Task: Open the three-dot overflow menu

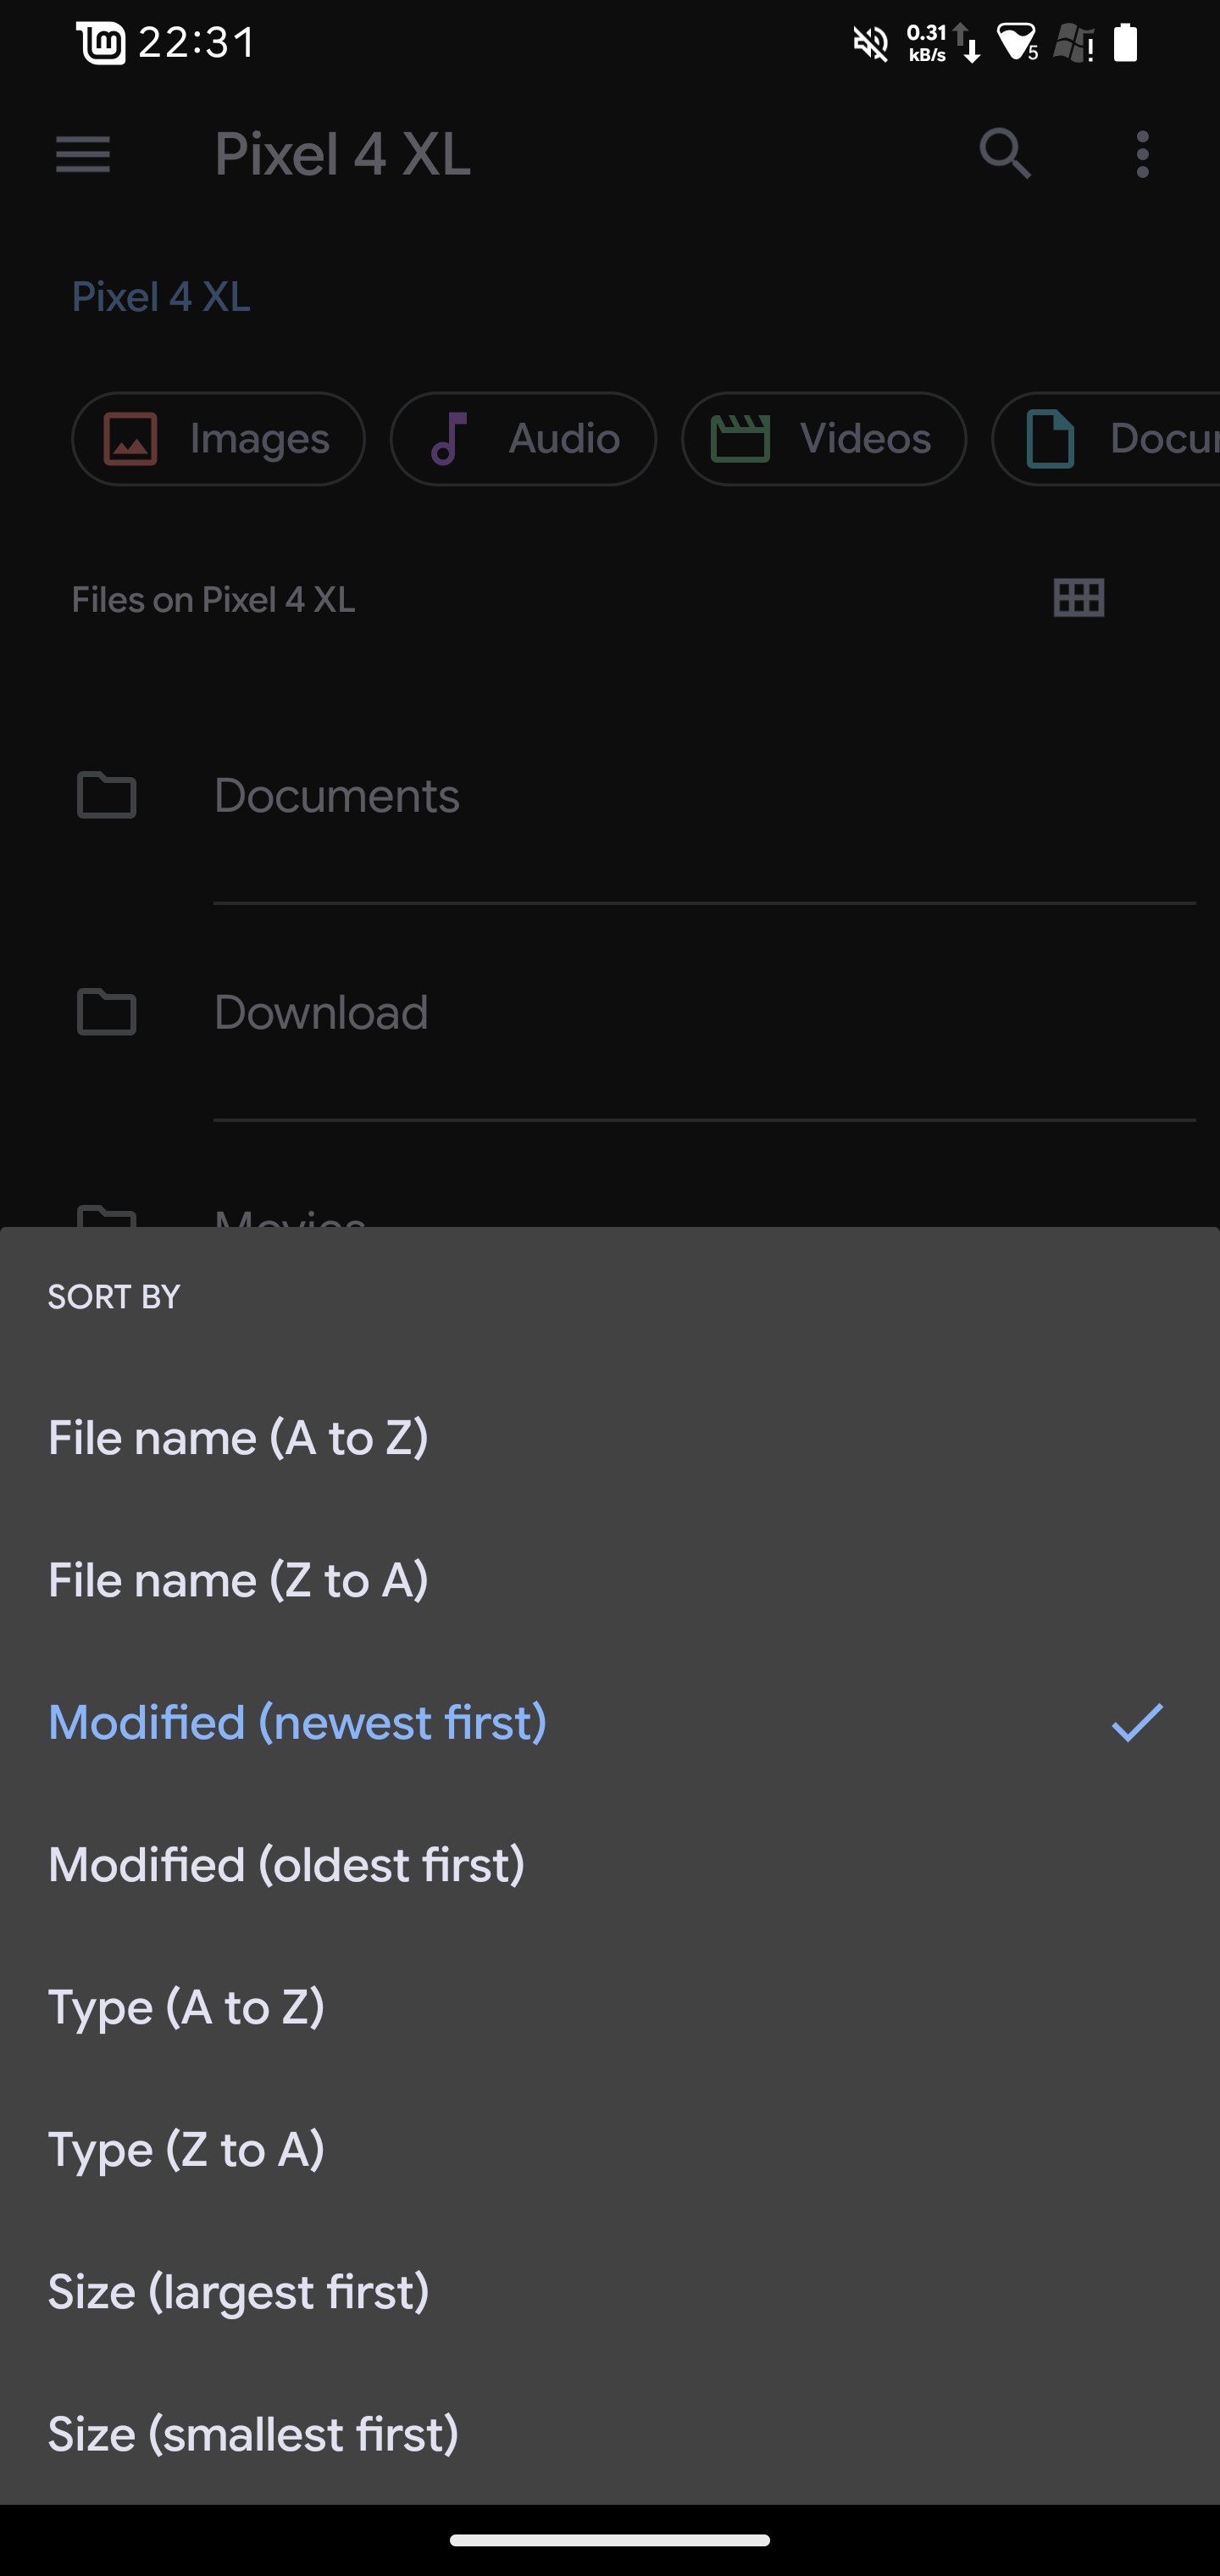Action: (x=1142, y=155)
